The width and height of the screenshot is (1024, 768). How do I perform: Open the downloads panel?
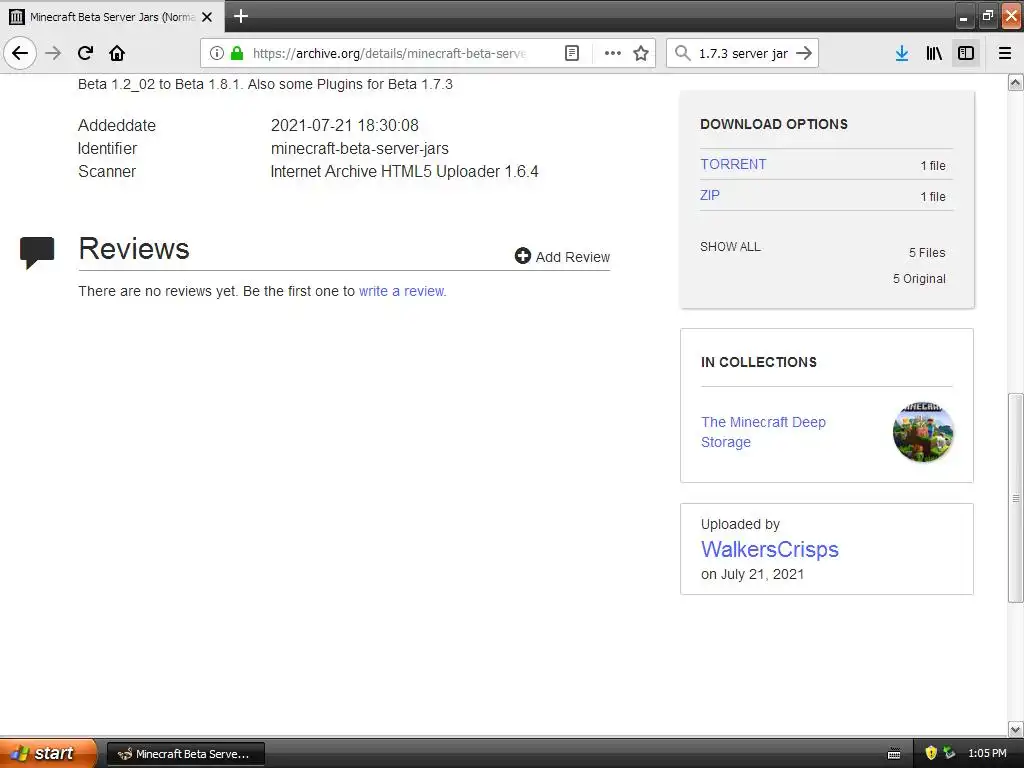pos(902,54)
